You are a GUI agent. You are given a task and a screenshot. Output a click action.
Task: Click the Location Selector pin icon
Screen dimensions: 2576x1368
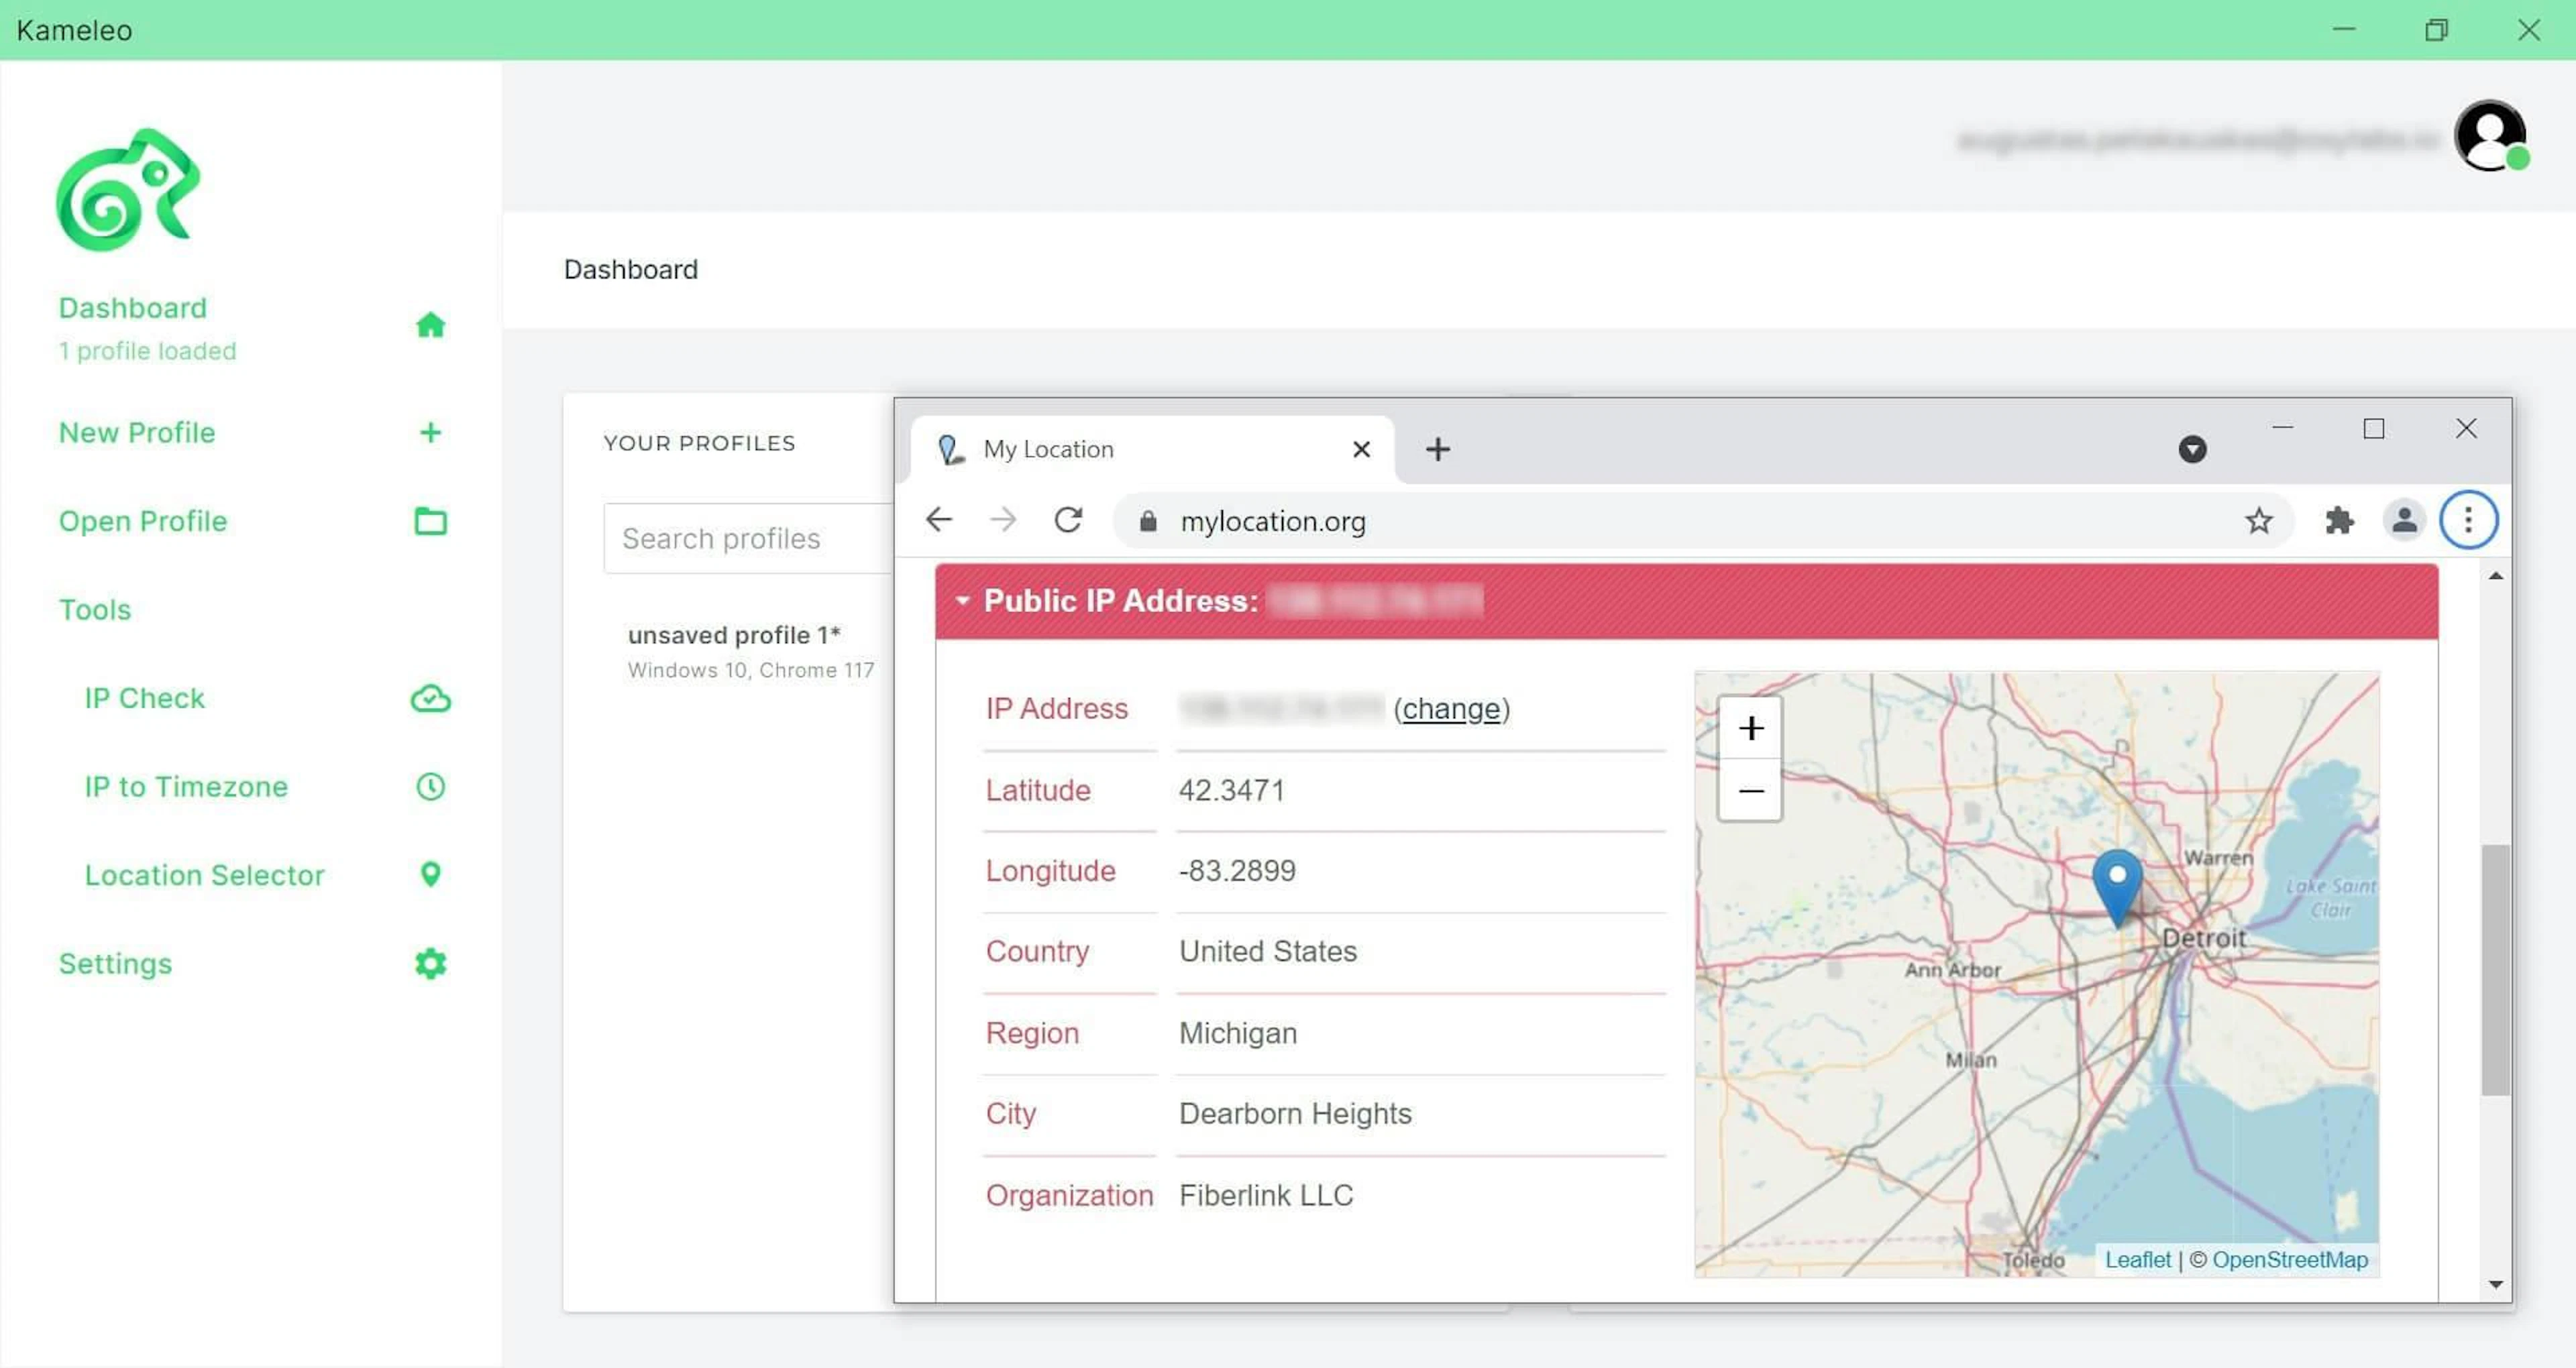[430, 875]
